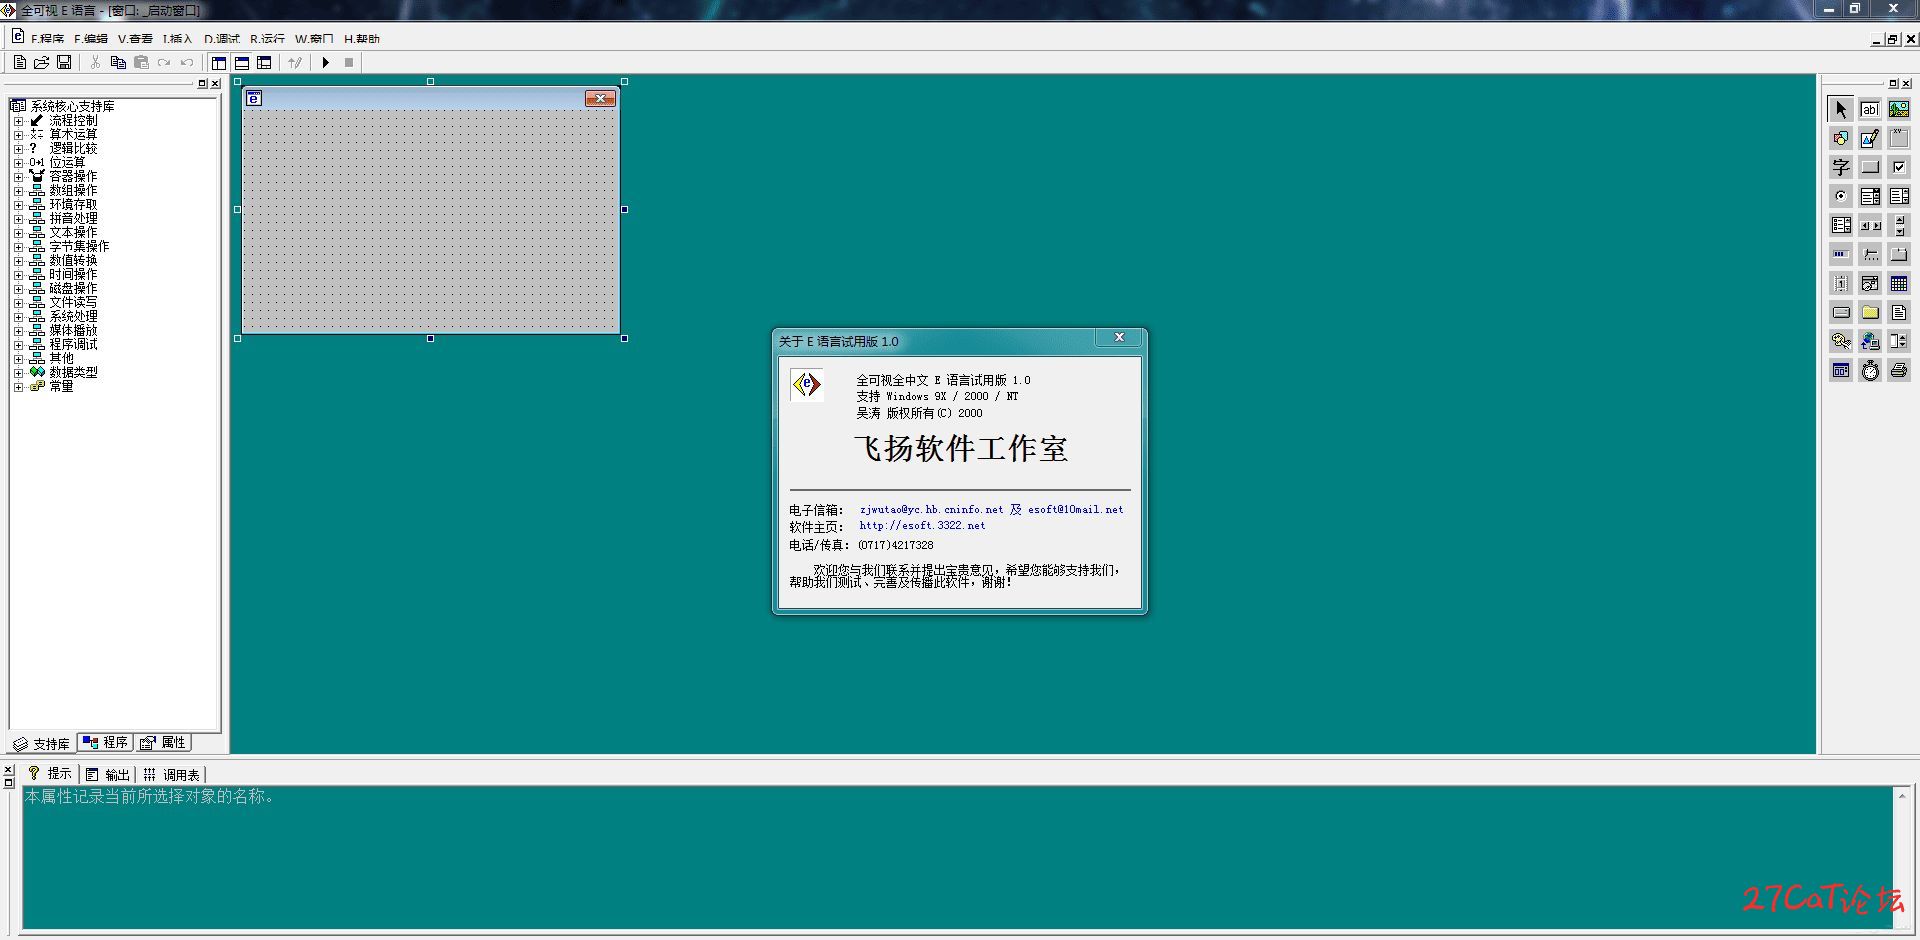Choose the printer component in palette
Screen dimensions: 1920x940
tap(1899, 370)
